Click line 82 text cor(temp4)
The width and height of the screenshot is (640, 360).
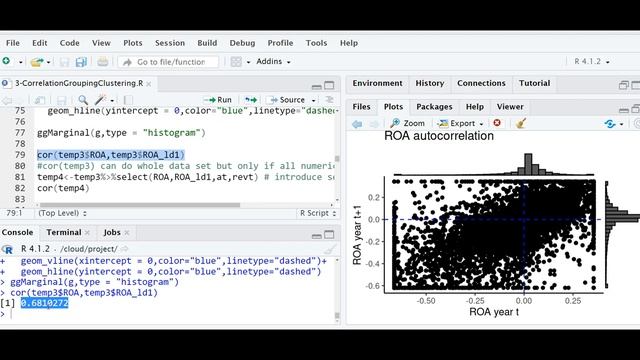(x=63, y=188)
